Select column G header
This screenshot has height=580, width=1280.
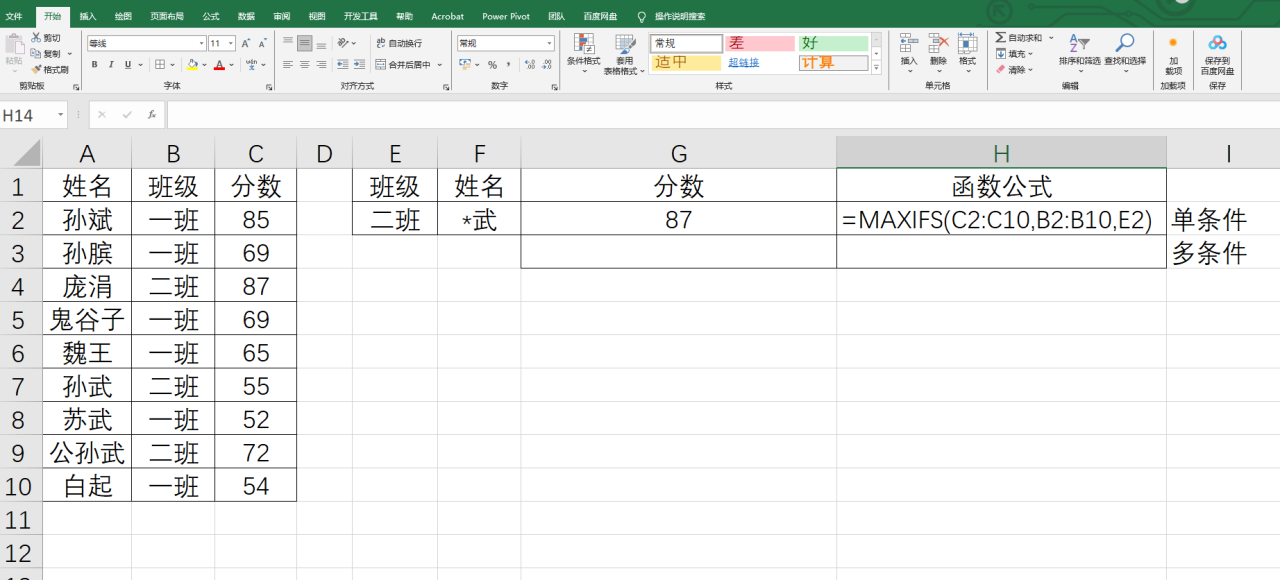pos(679,153)
